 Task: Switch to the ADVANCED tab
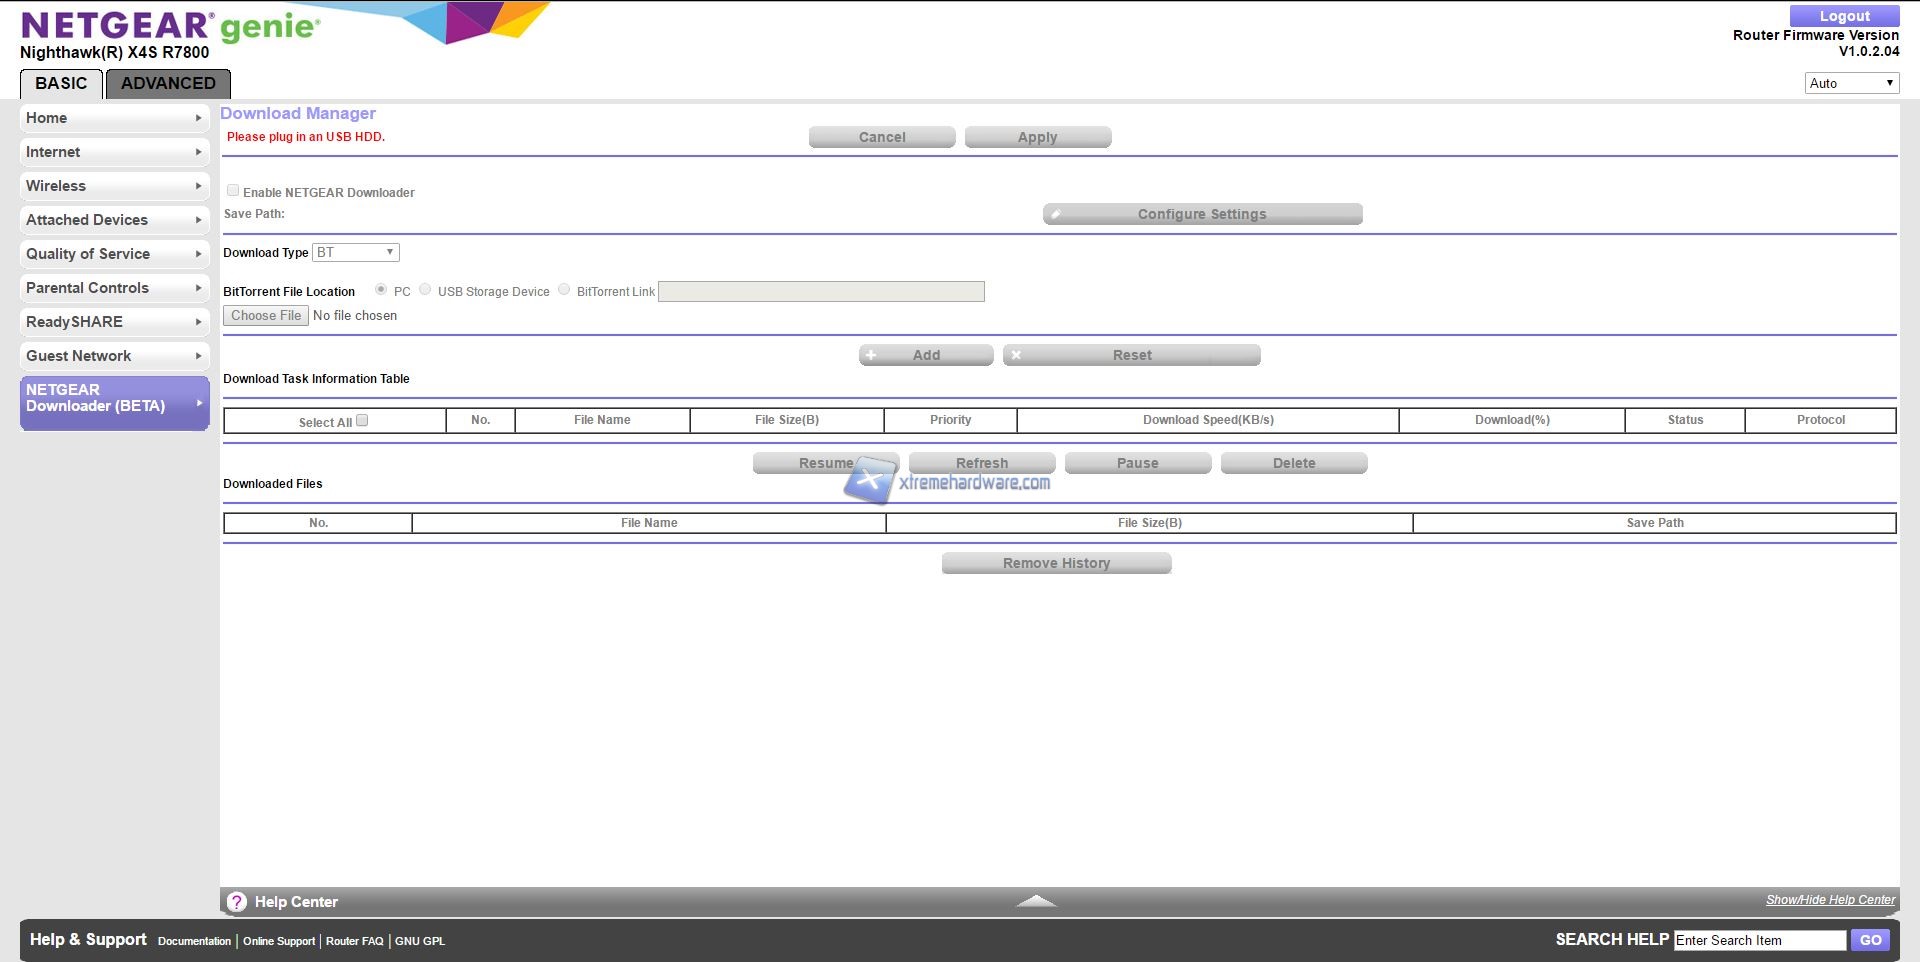168,84
